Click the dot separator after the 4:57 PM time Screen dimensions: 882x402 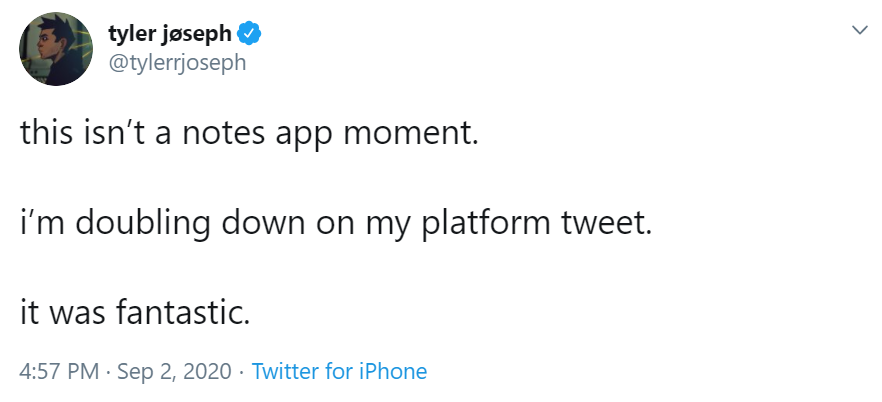(x=108, y=372)
